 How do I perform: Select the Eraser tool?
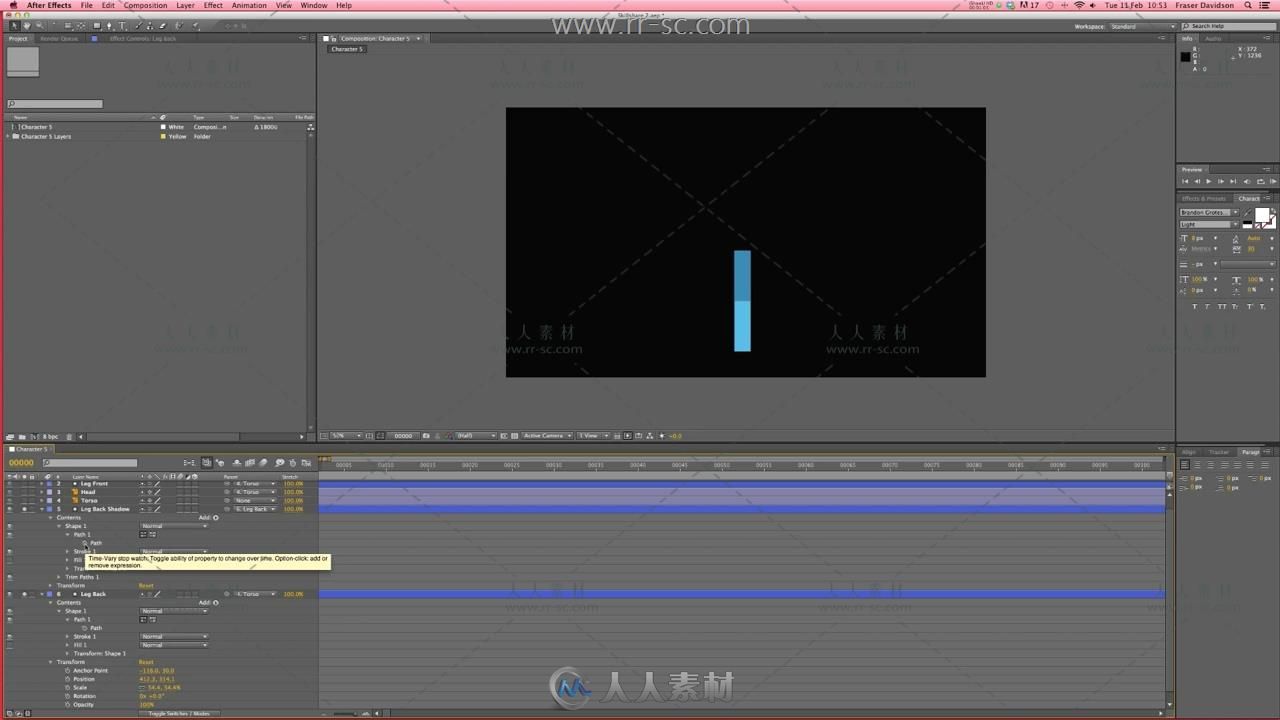(161, 26)
